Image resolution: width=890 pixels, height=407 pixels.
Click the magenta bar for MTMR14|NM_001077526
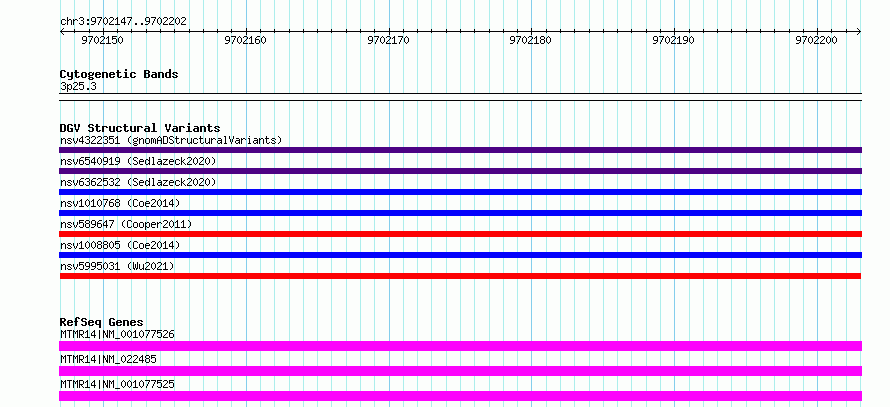(460, 346)
